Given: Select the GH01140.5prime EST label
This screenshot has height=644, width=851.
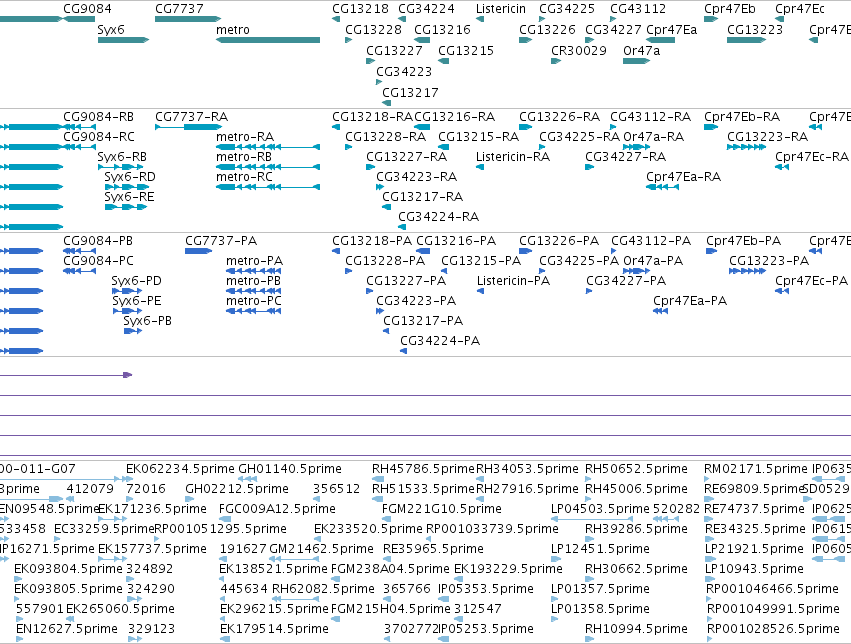Looking at the screenshot, I should click(290, 469).
